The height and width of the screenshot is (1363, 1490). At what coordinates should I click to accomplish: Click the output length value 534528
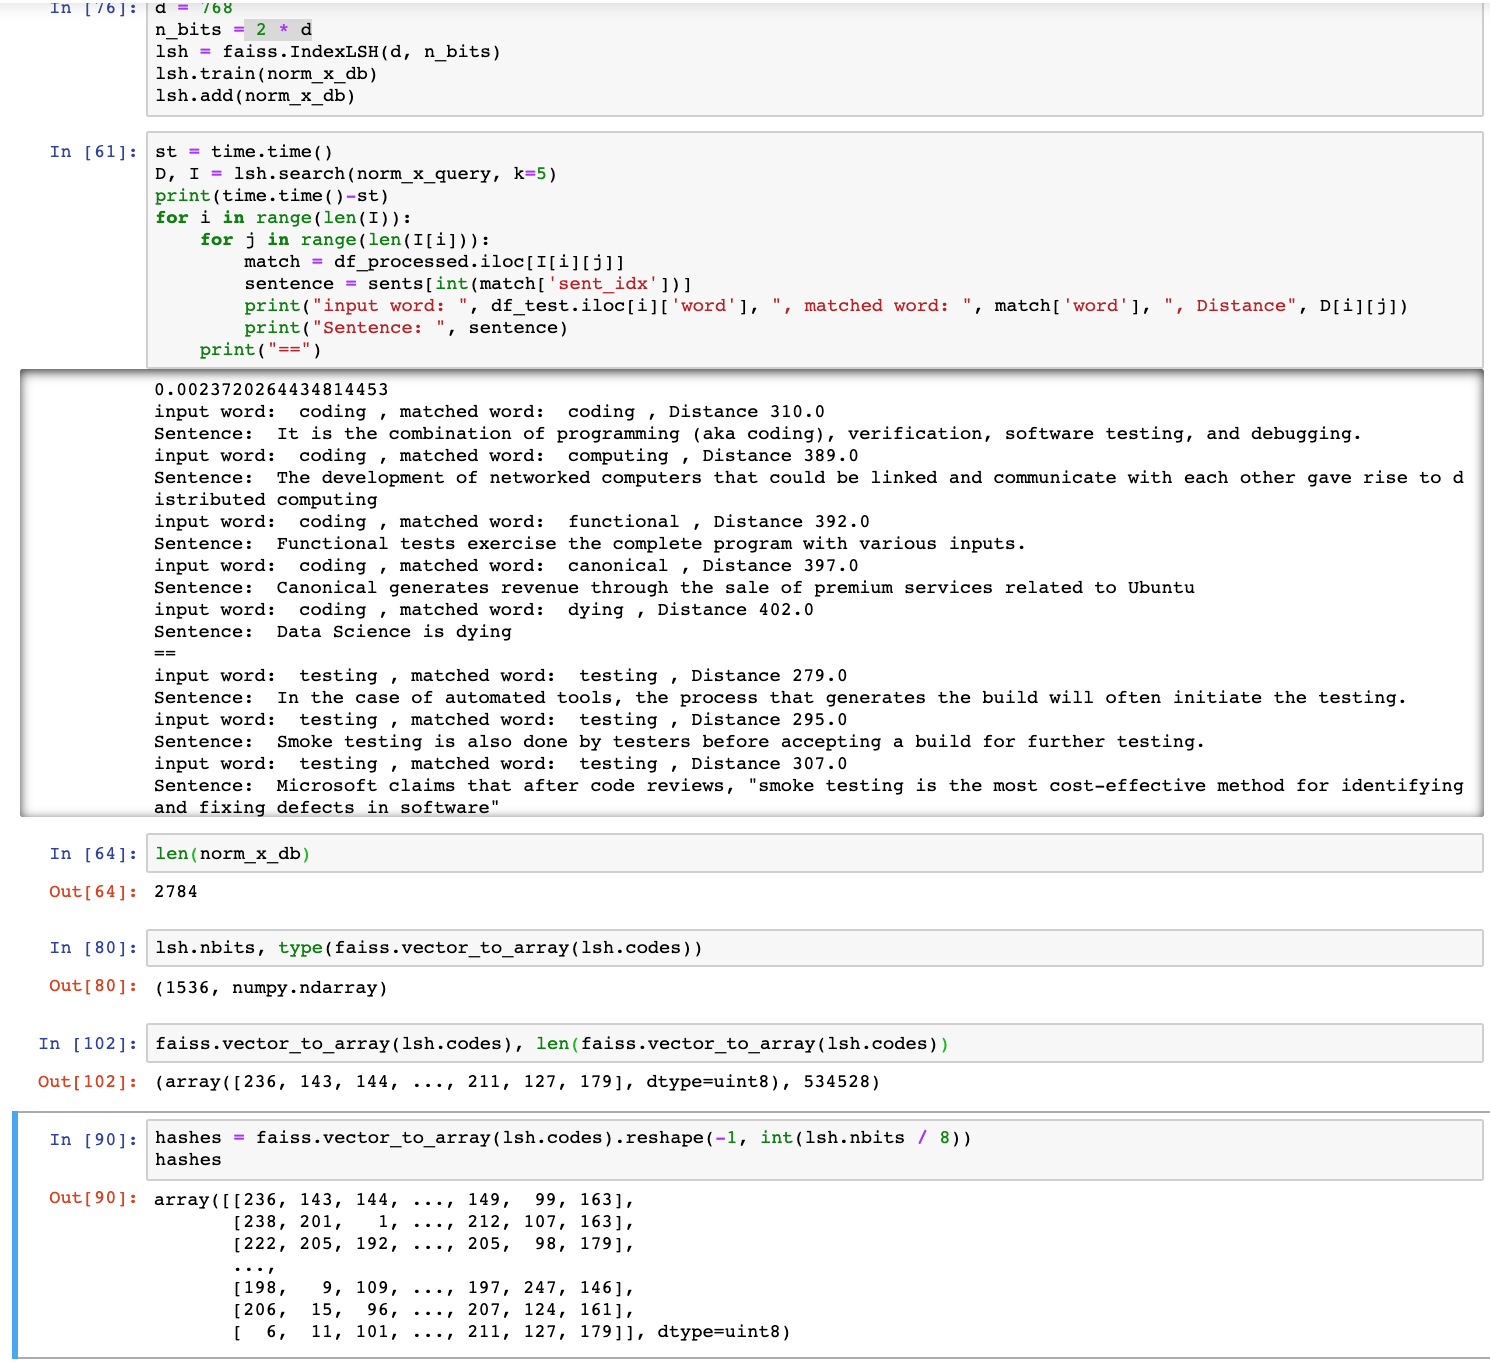click(x=835, y=1082)
